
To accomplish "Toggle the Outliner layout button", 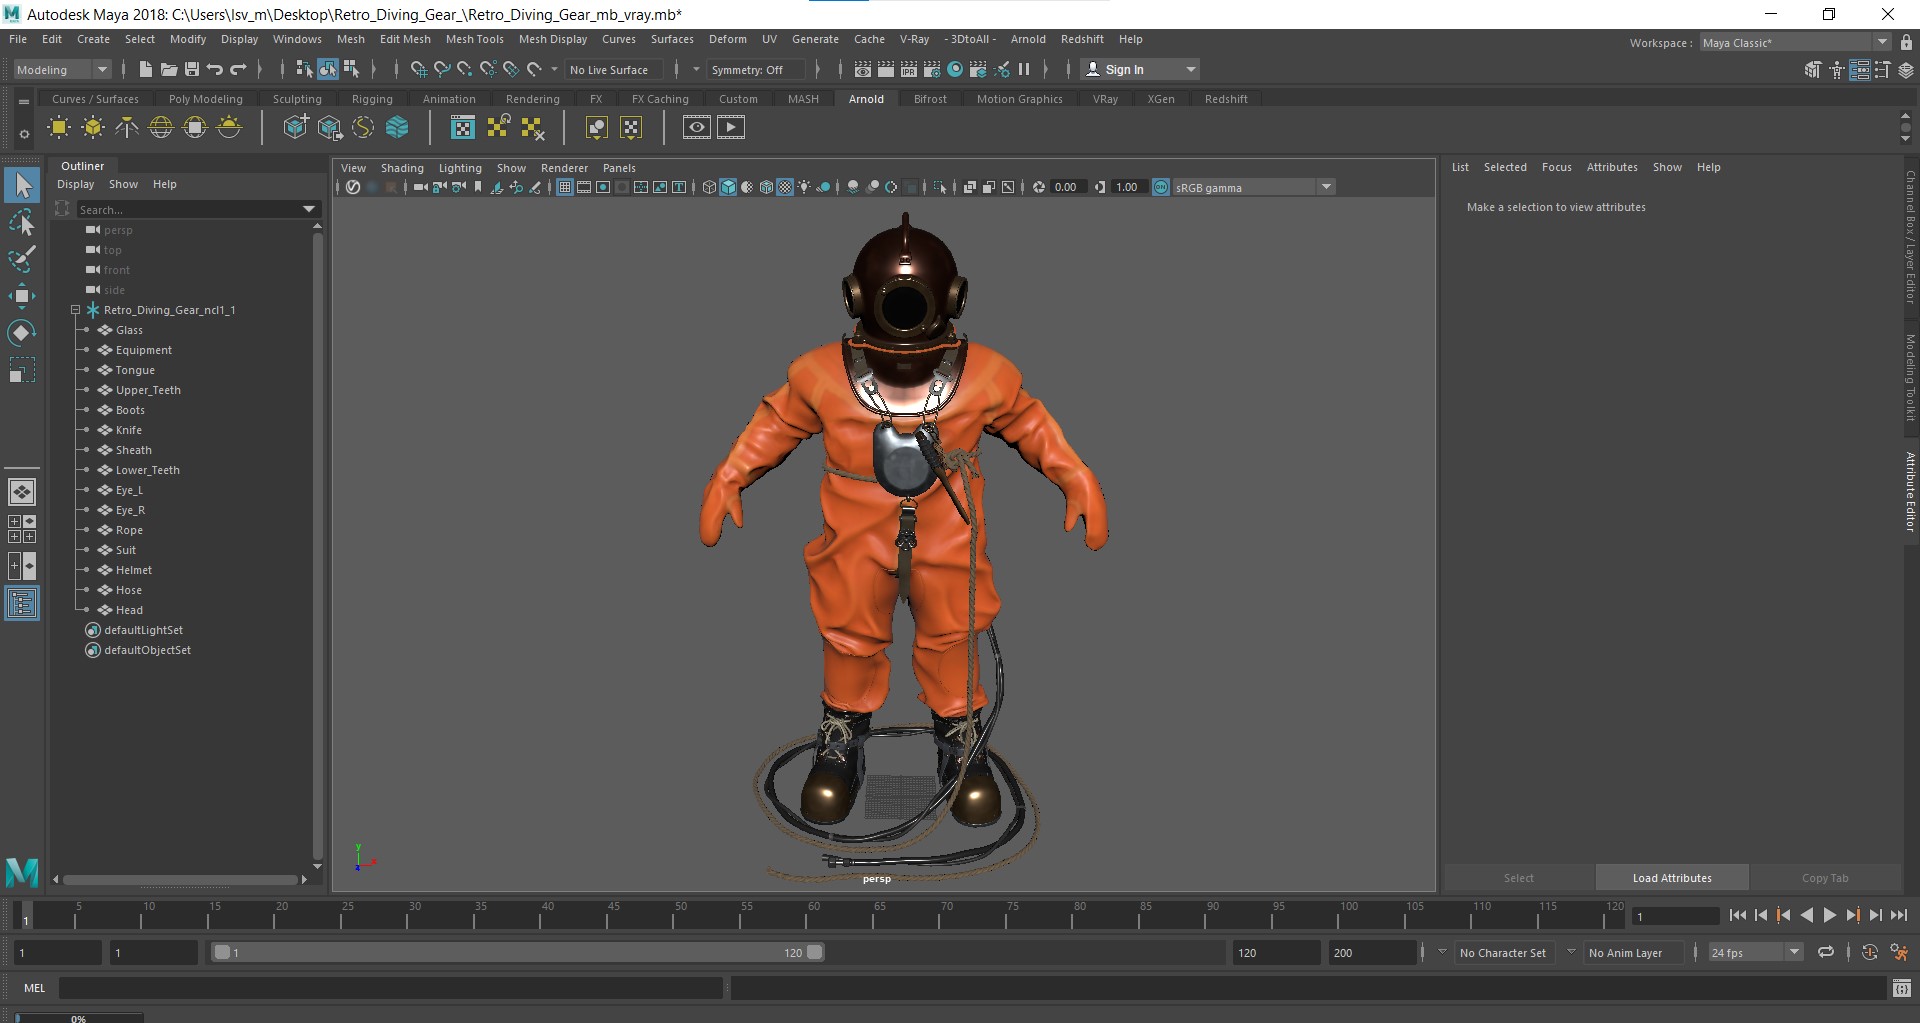I will (22, 603).
